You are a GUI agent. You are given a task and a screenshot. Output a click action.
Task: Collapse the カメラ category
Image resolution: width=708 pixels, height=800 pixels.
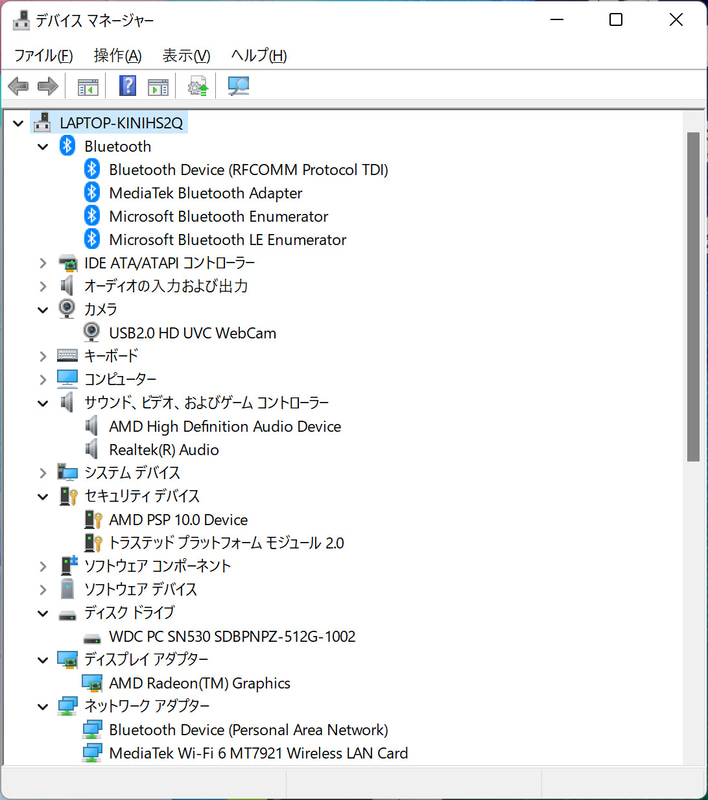43,310
